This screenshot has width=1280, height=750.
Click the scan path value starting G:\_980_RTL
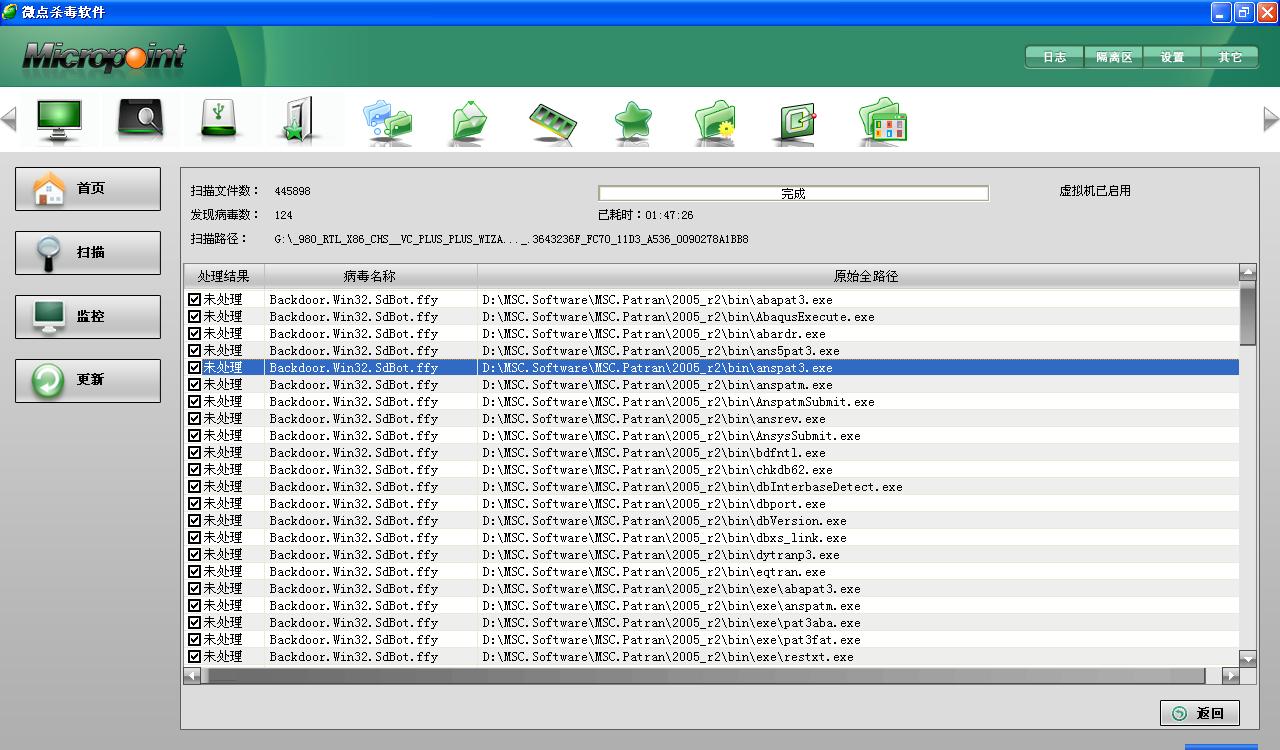coord(511,239)
